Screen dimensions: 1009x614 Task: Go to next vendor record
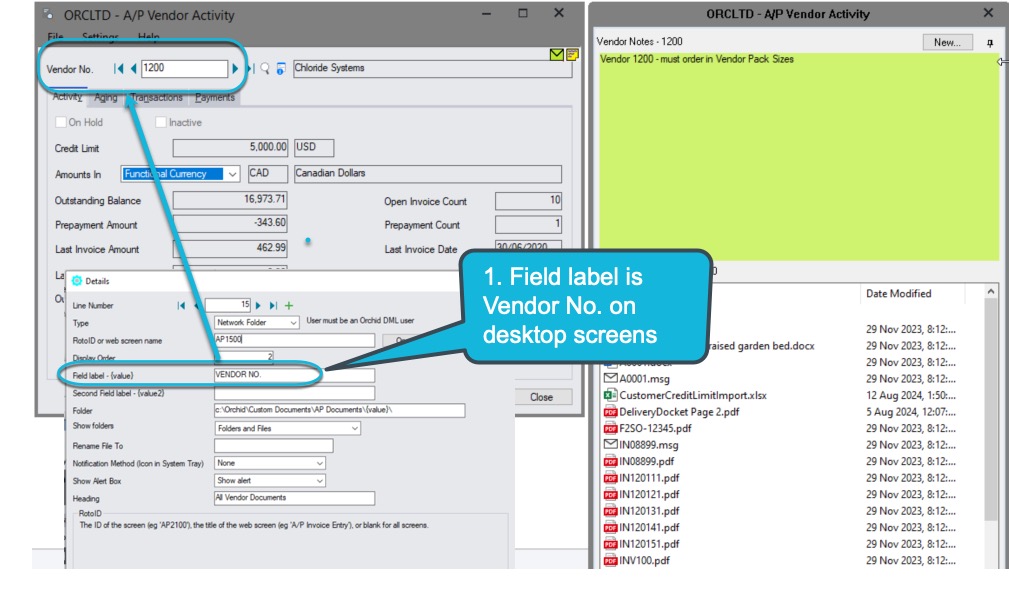tap(237, 69)
